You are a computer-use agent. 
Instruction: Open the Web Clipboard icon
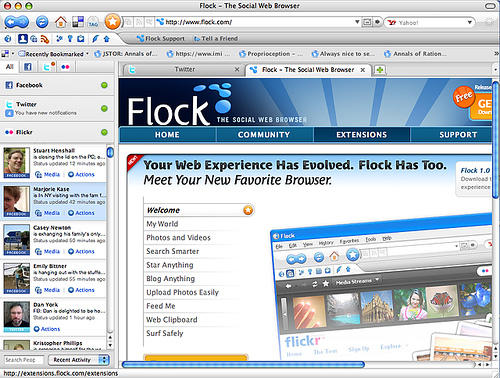pos(81,39)
